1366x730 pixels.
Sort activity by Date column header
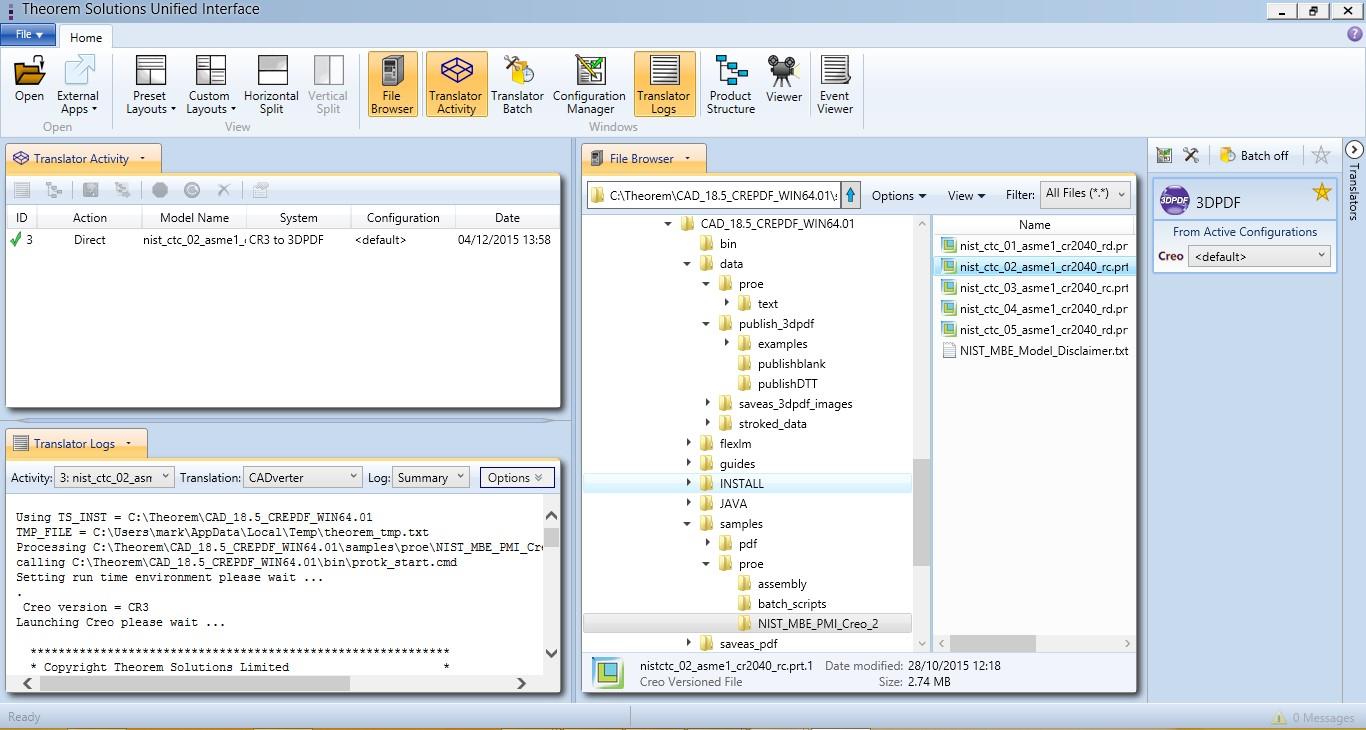point(507,217)
